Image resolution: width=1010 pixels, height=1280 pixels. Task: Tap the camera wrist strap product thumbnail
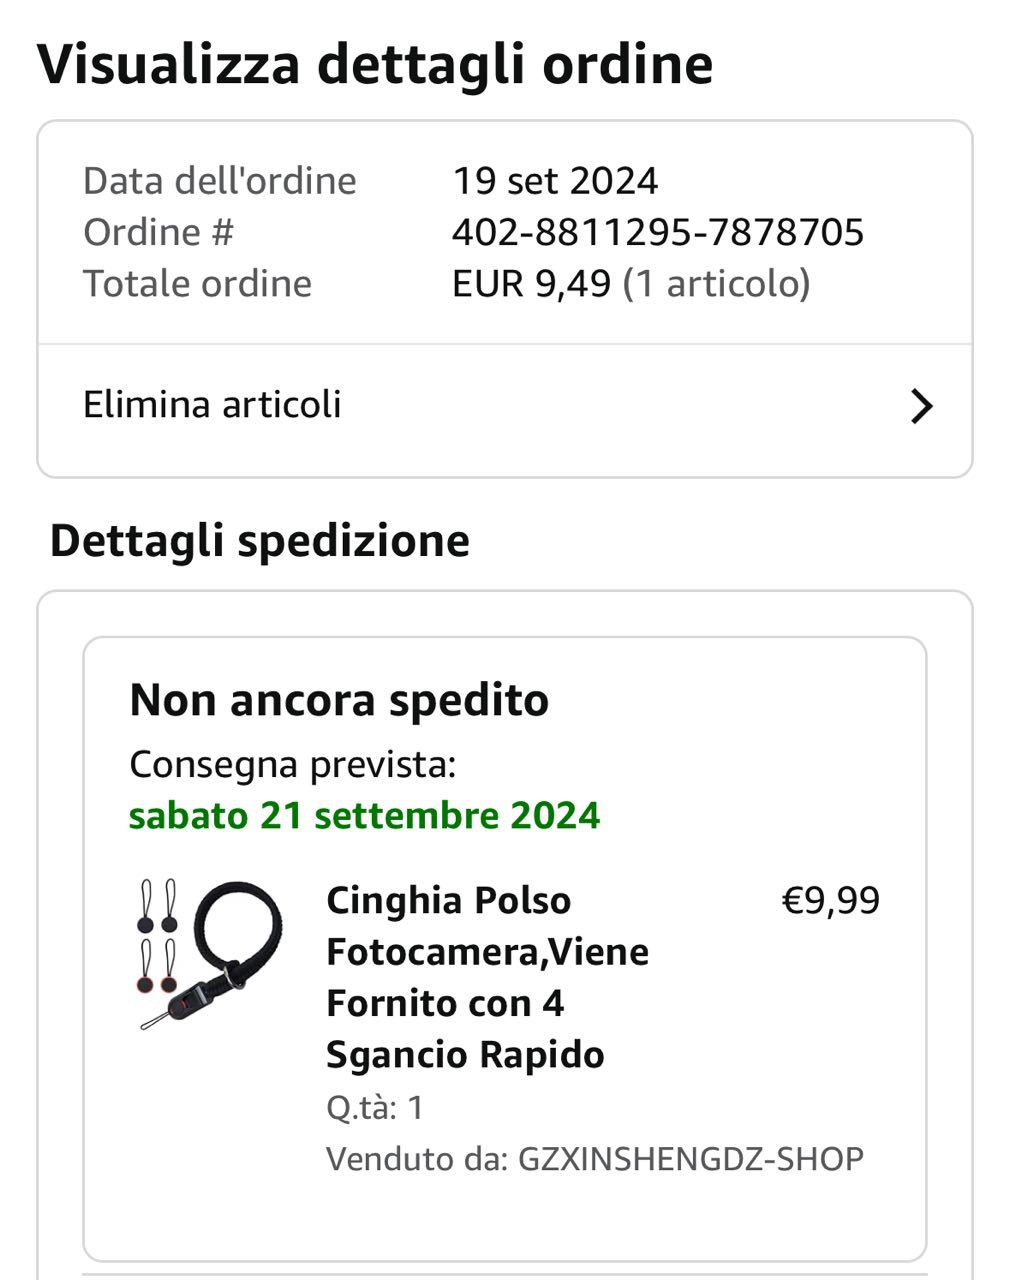[208, 954]
